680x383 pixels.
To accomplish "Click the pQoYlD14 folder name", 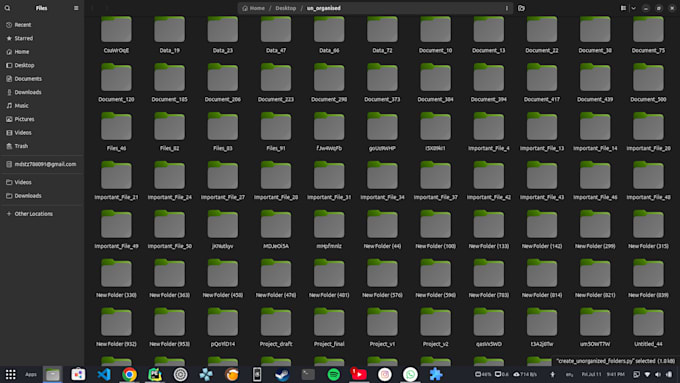I will pos(223,344).
